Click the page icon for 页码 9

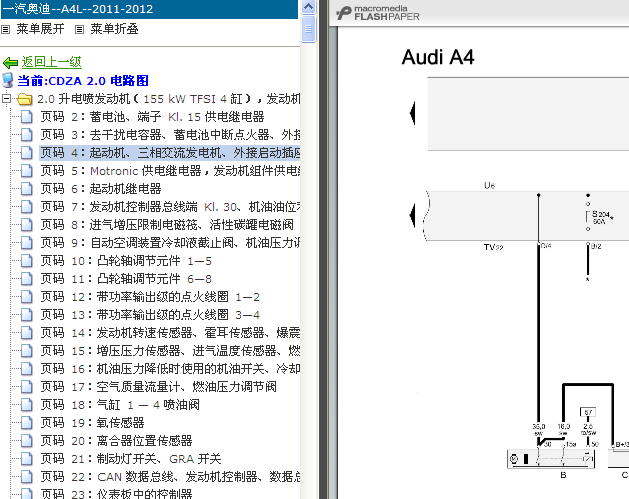(26, 243)
